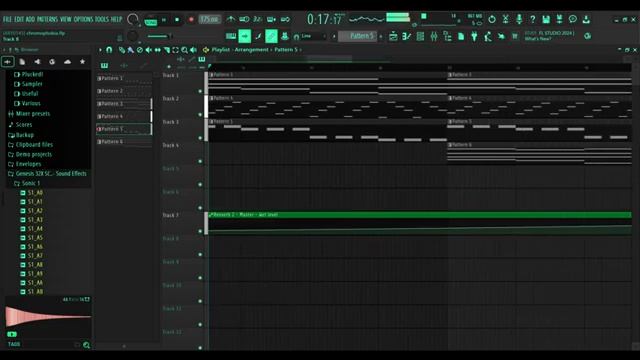Image resolution: width=640 pixels, height=360 pixels.
Task: Select the playlist slip tool
Action: (158, 50)
